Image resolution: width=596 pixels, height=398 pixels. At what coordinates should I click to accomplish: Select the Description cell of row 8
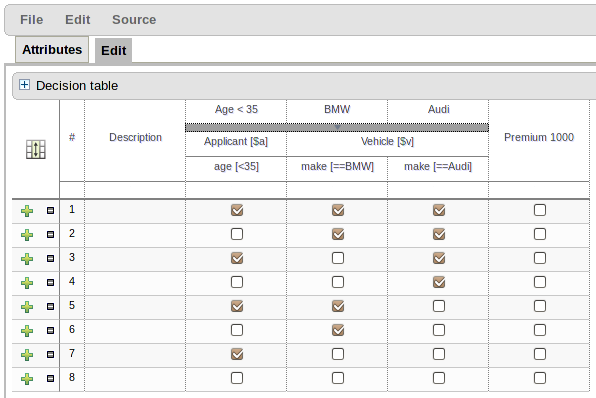[135, 379]
